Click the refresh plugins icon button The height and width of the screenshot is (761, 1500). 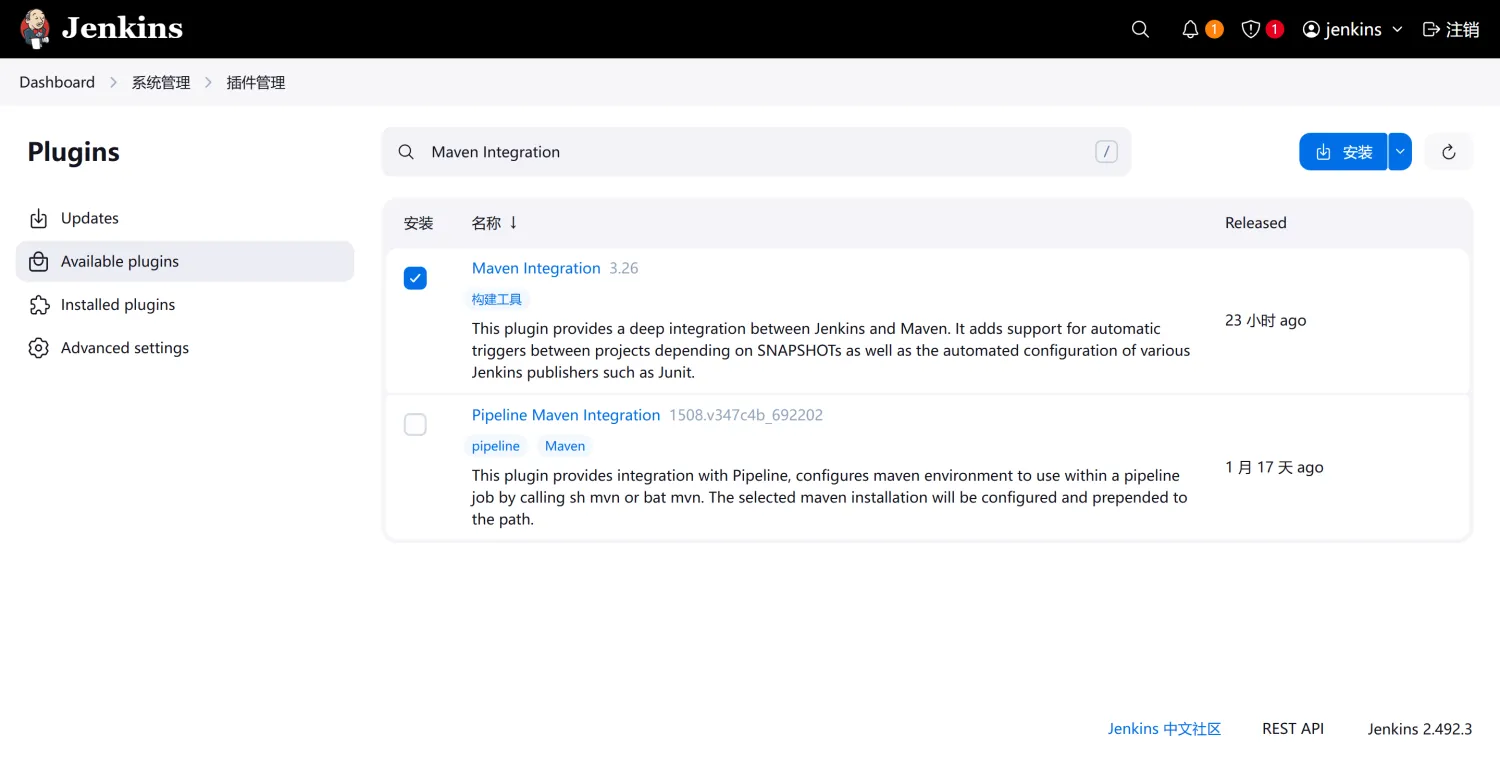(x=1448, y=152)
